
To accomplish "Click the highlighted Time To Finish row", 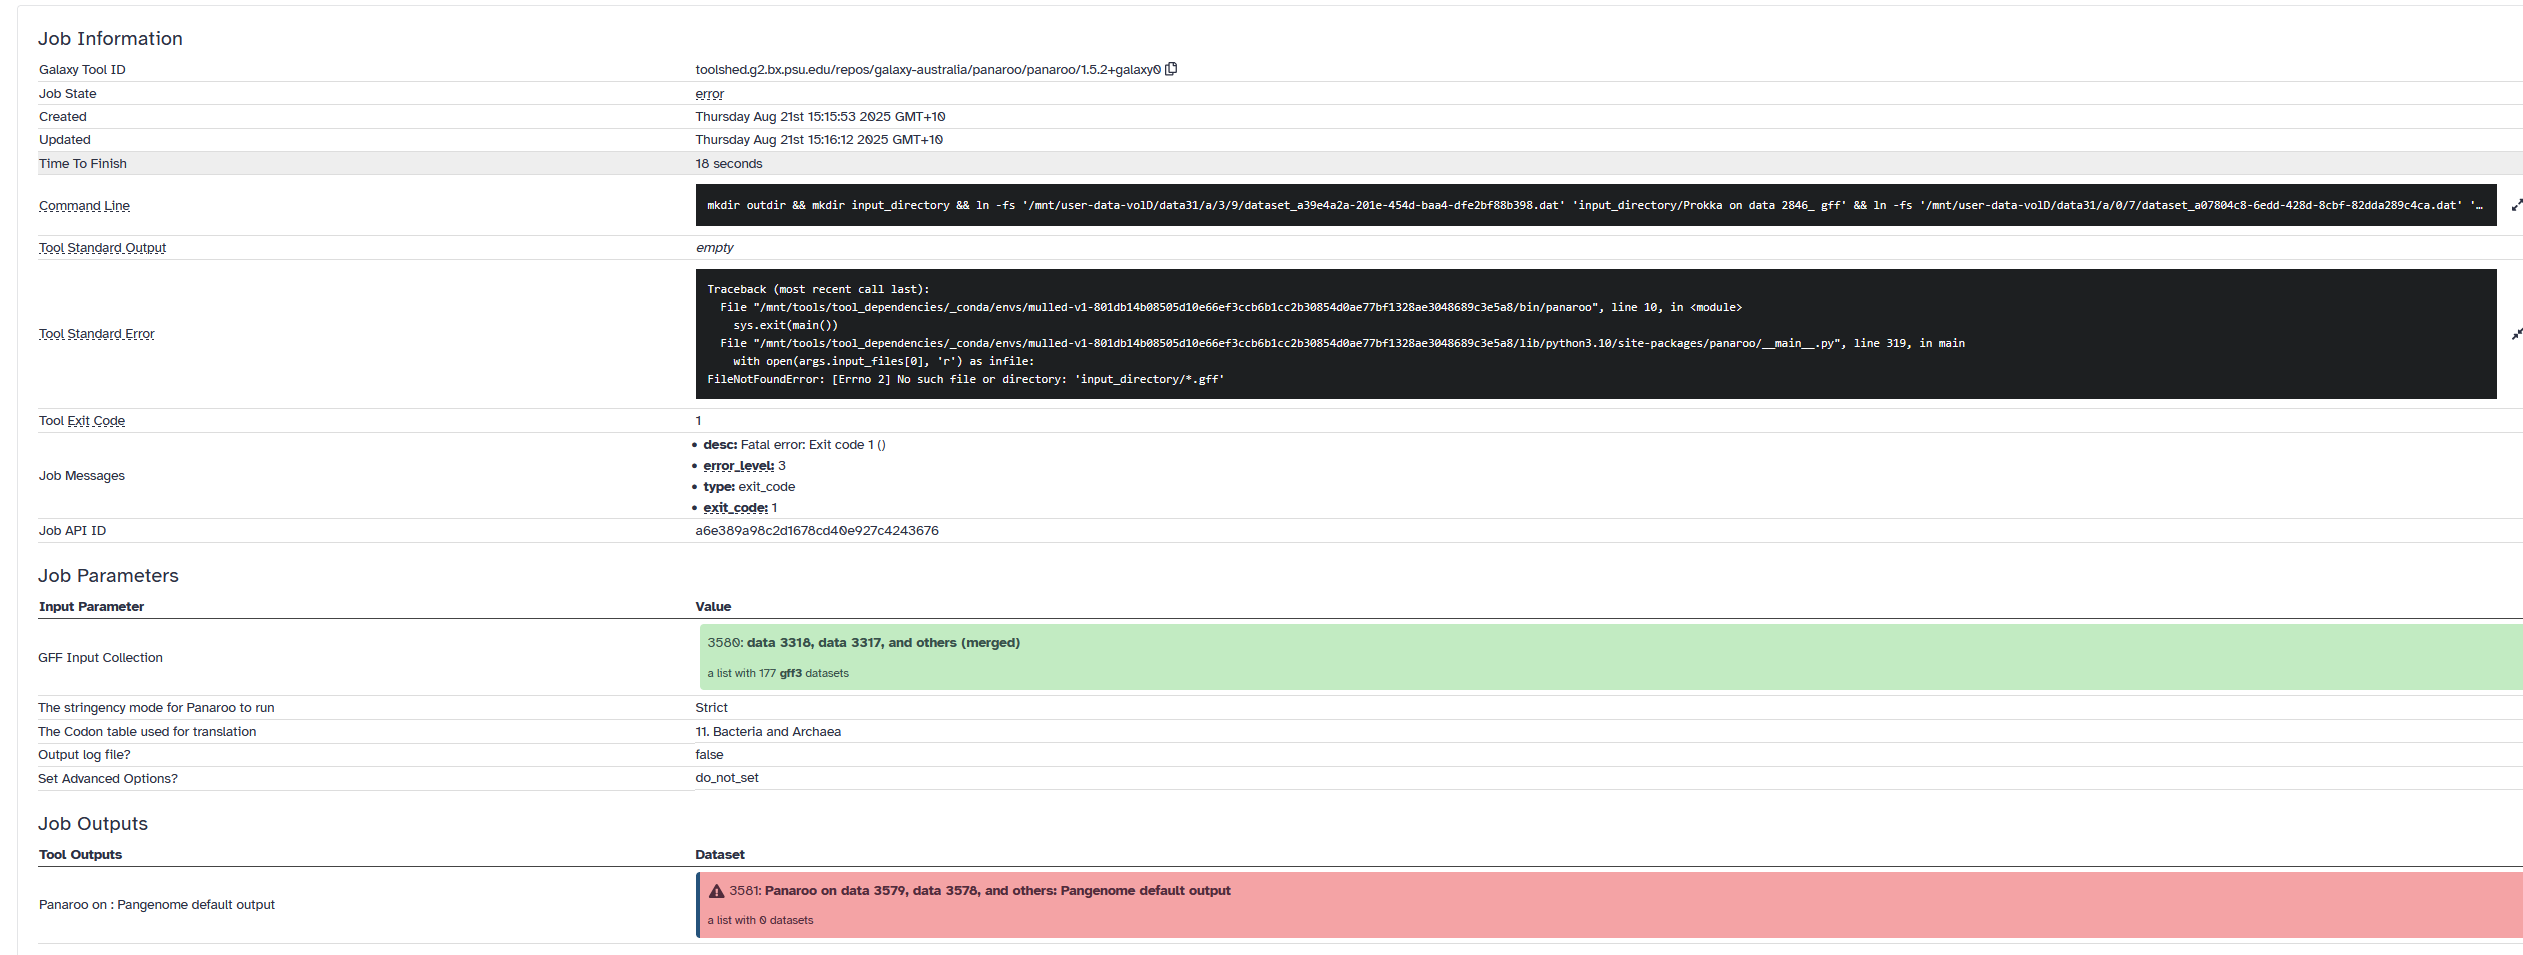I will [1280, 163].
